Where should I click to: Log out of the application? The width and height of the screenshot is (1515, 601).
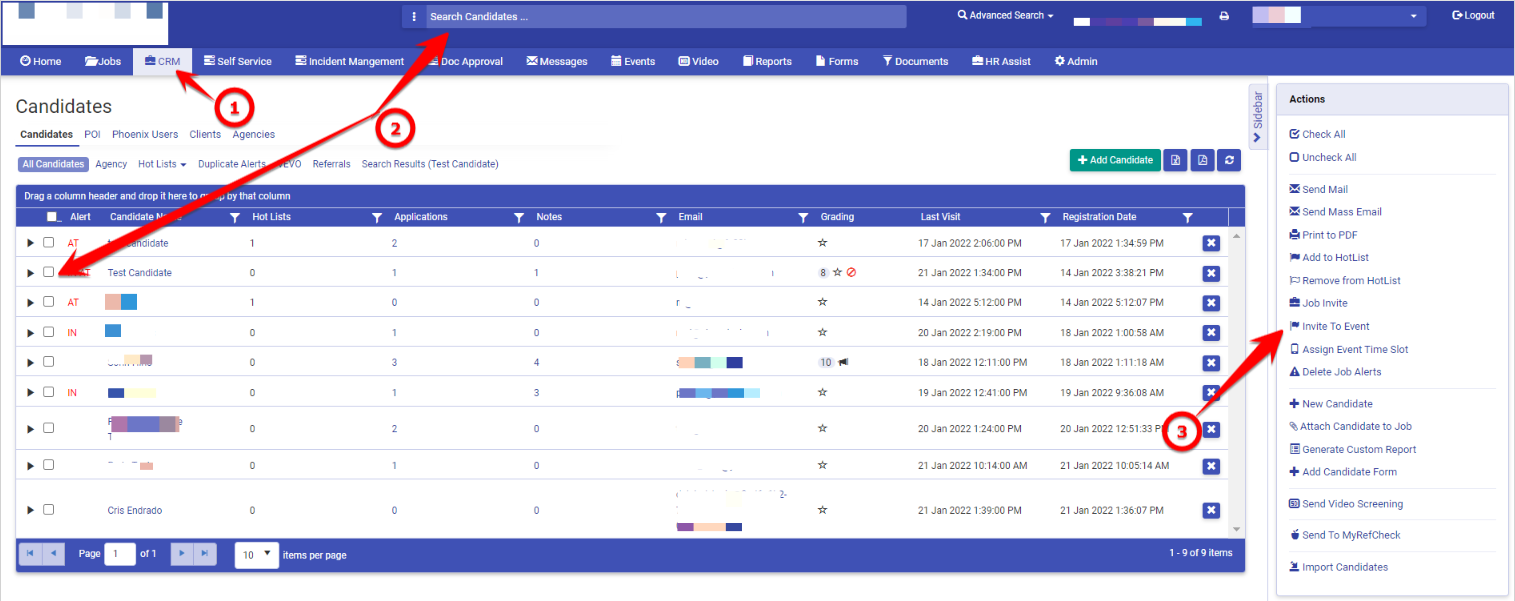pyautogui.click(x=1474, y=15)
